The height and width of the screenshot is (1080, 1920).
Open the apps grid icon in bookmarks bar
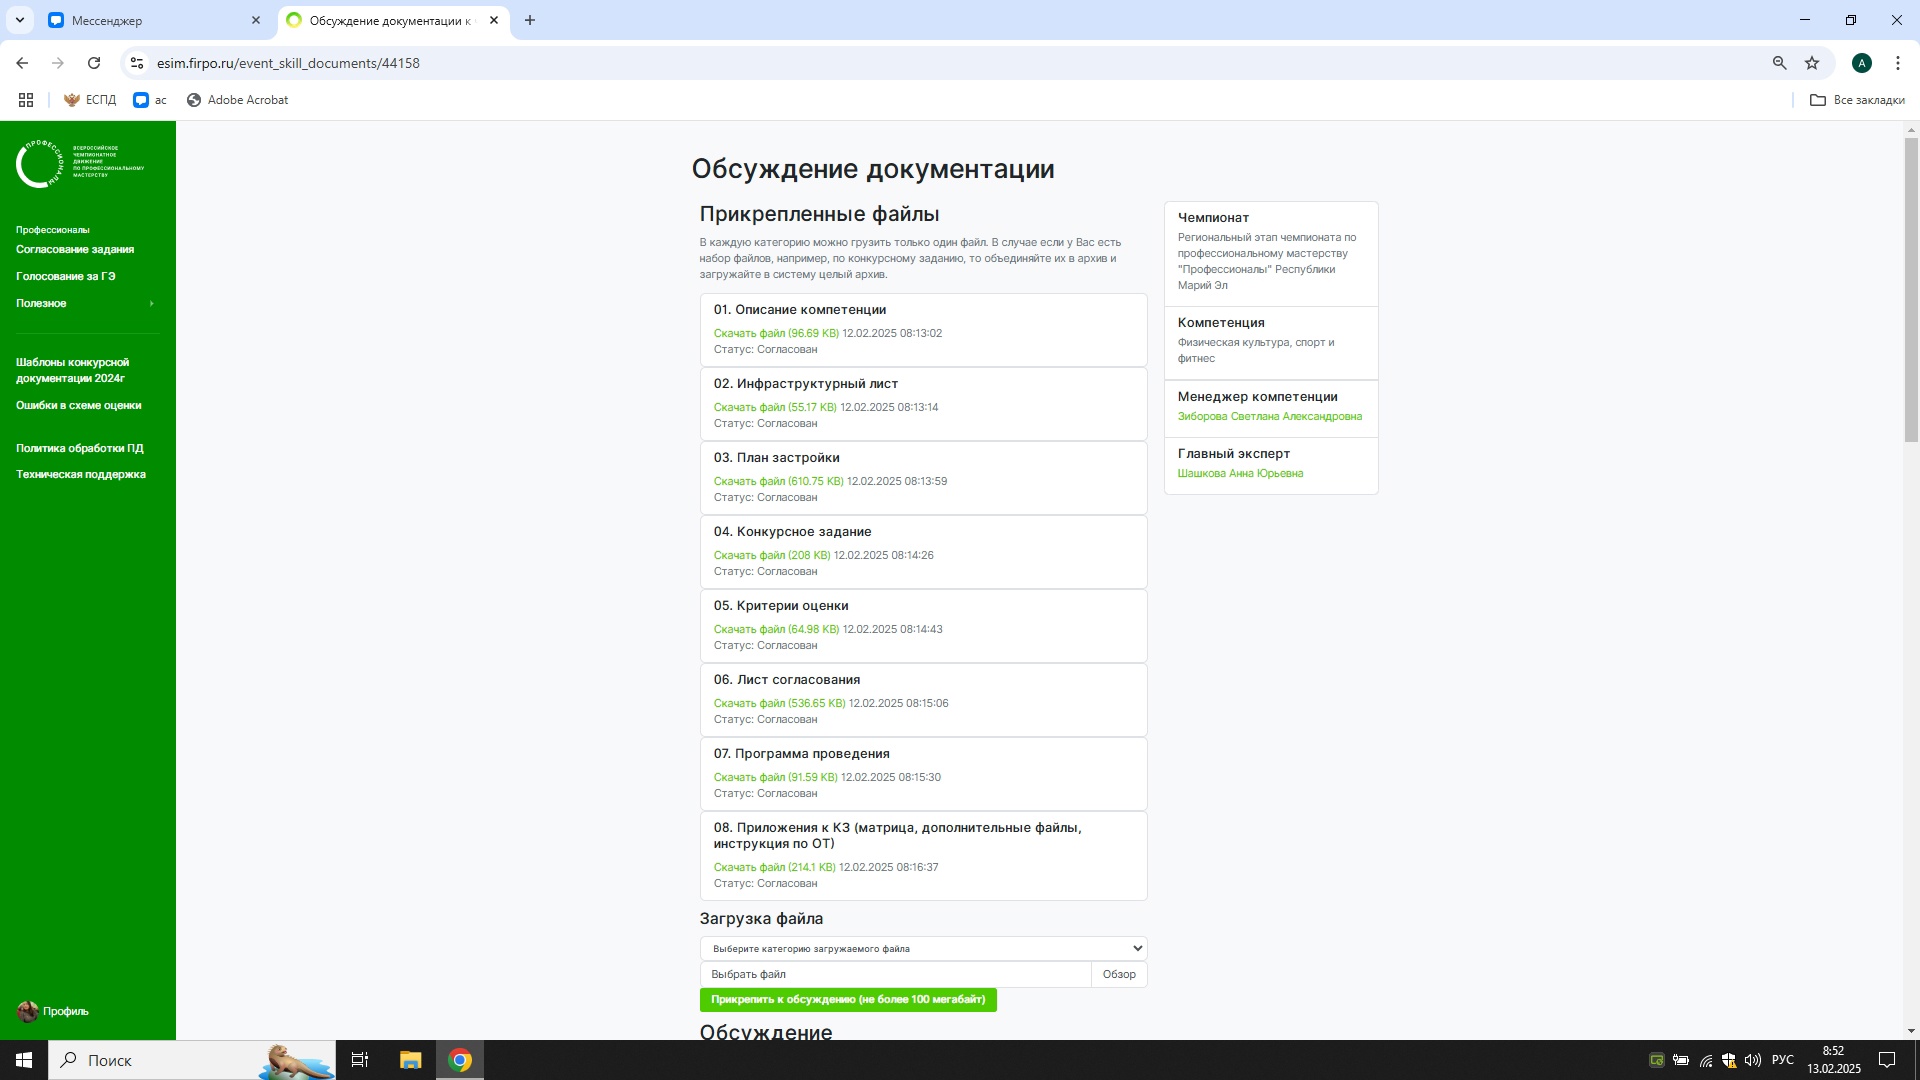(x=26, y=100)
